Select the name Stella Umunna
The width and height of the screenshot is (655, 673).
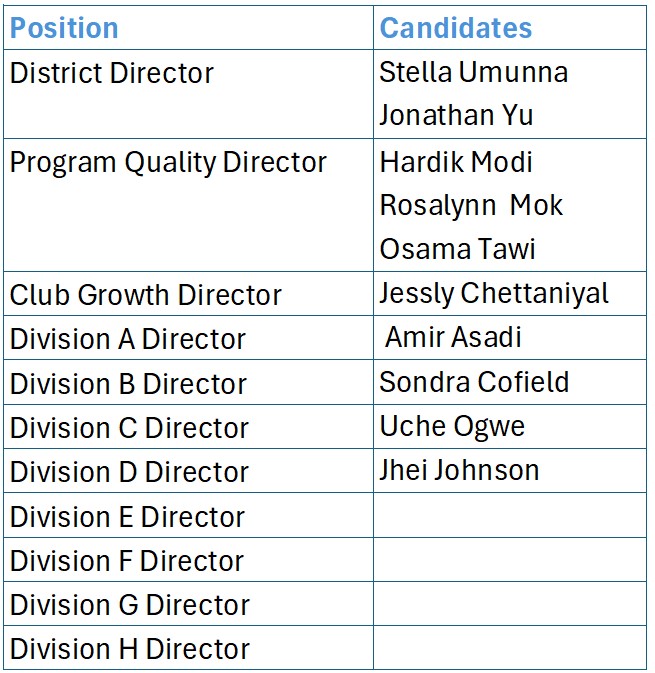coord(474,72)
